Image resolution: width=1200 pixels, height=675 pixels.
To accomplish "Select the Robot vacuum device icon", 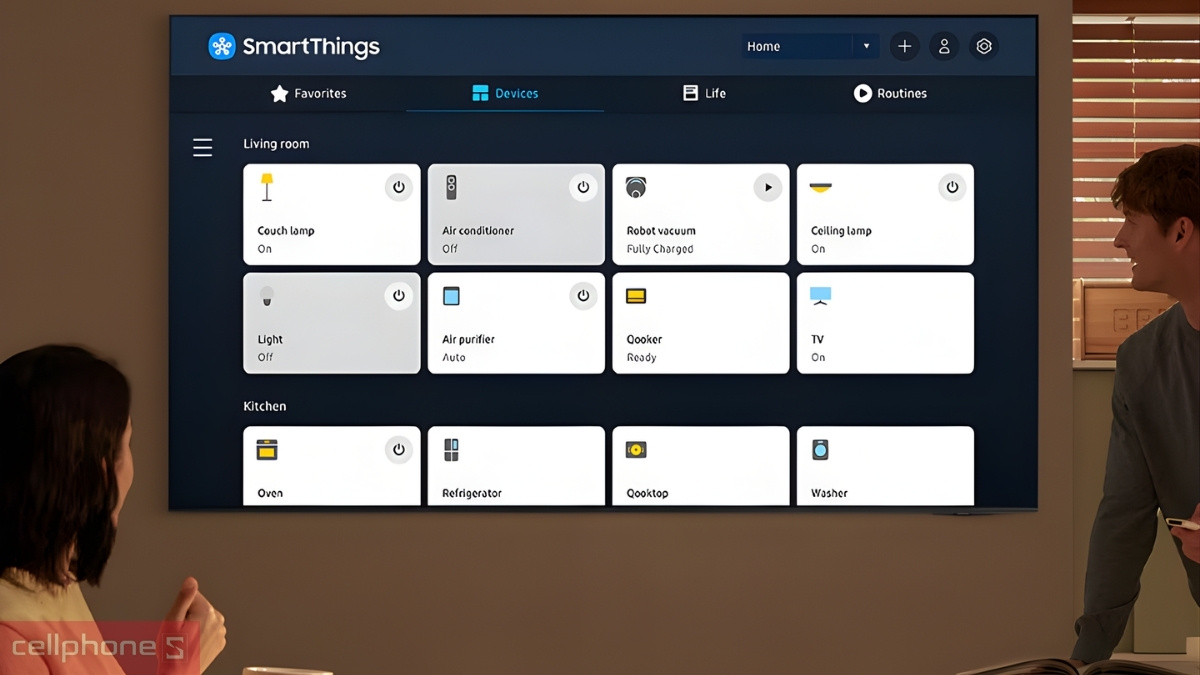I will 636,187.
